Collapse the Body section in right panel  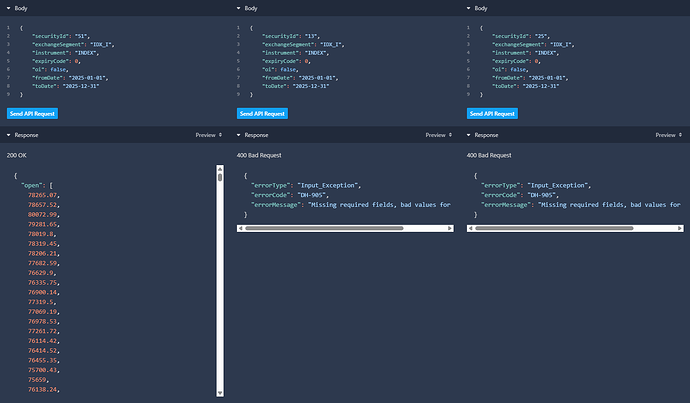click(469, 8)
